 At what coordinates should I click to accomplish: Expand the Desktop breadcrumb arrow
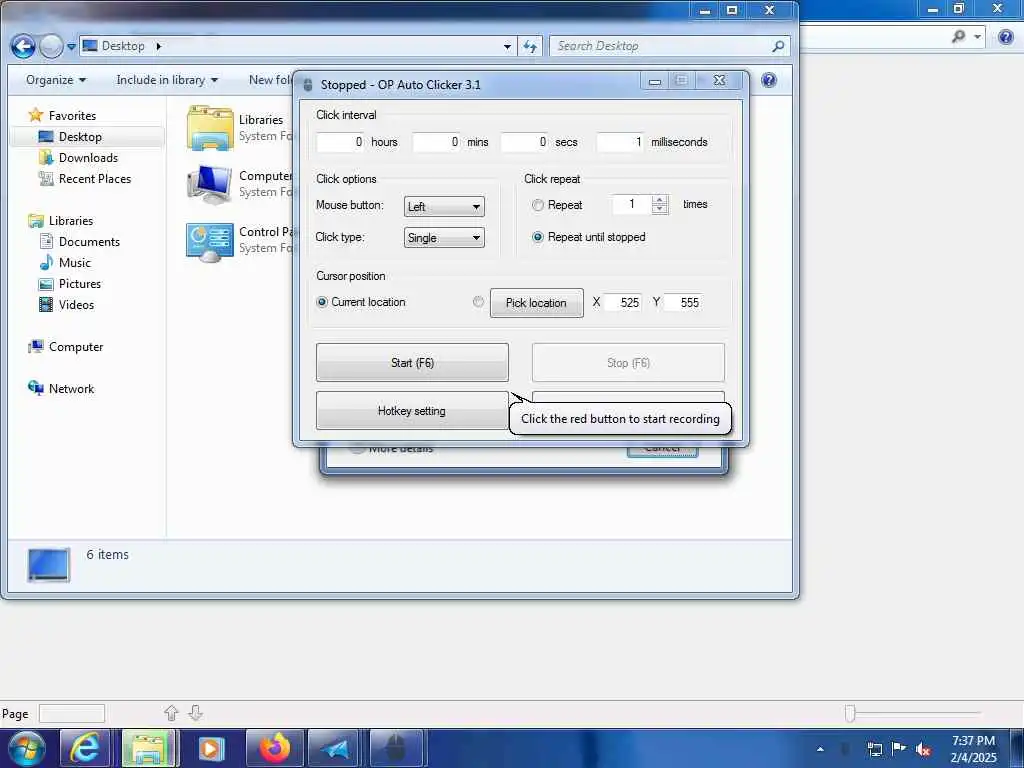pyautogui.click(x=158, y=46)
